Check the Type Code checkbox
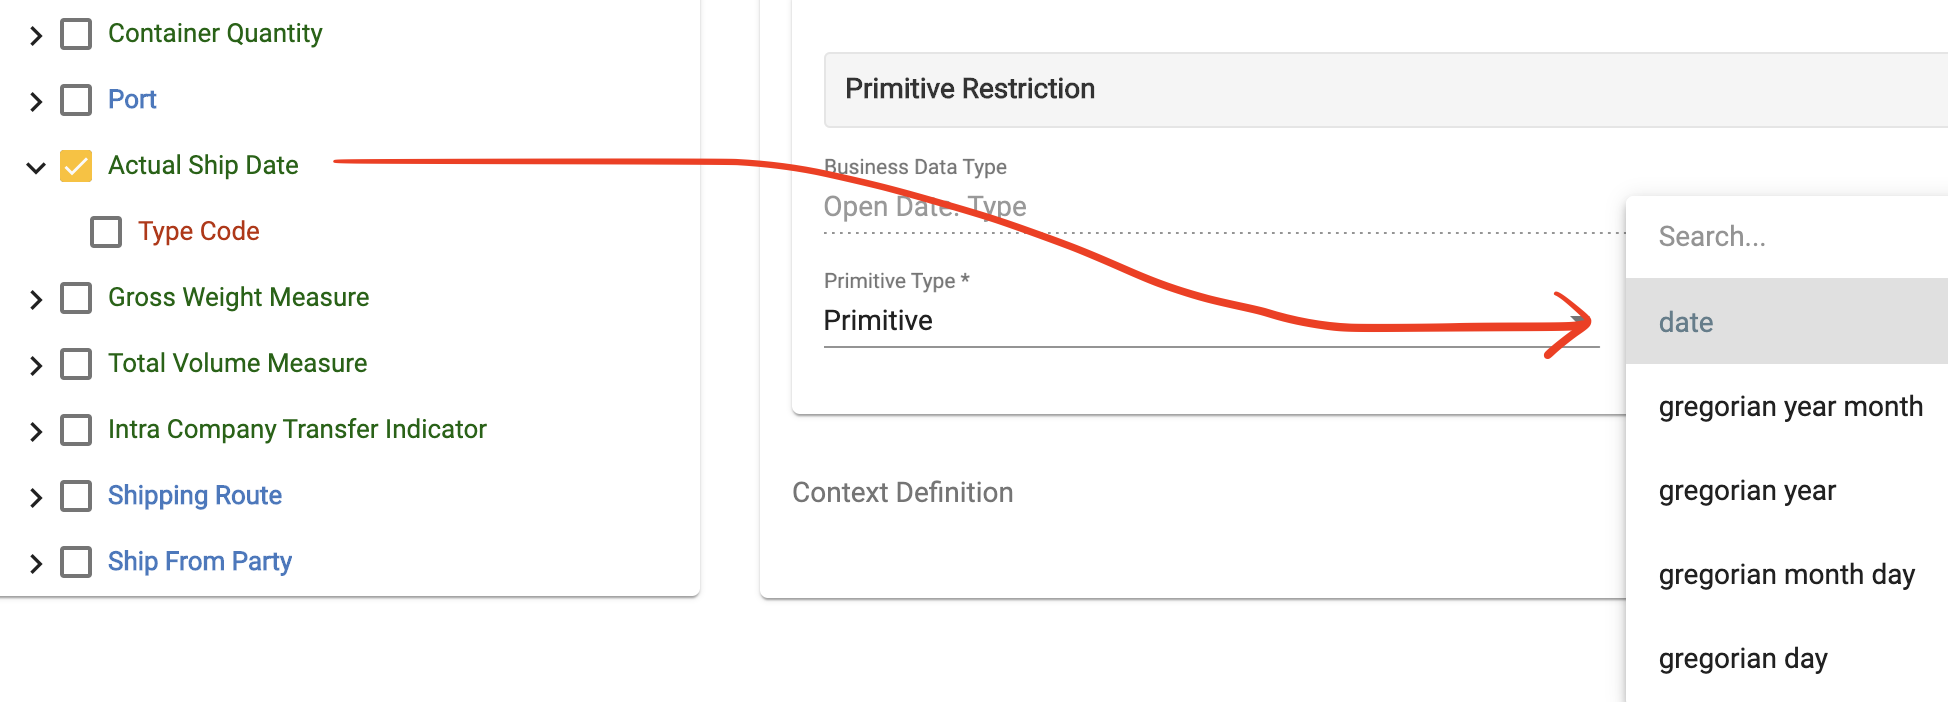 (105, 231)
